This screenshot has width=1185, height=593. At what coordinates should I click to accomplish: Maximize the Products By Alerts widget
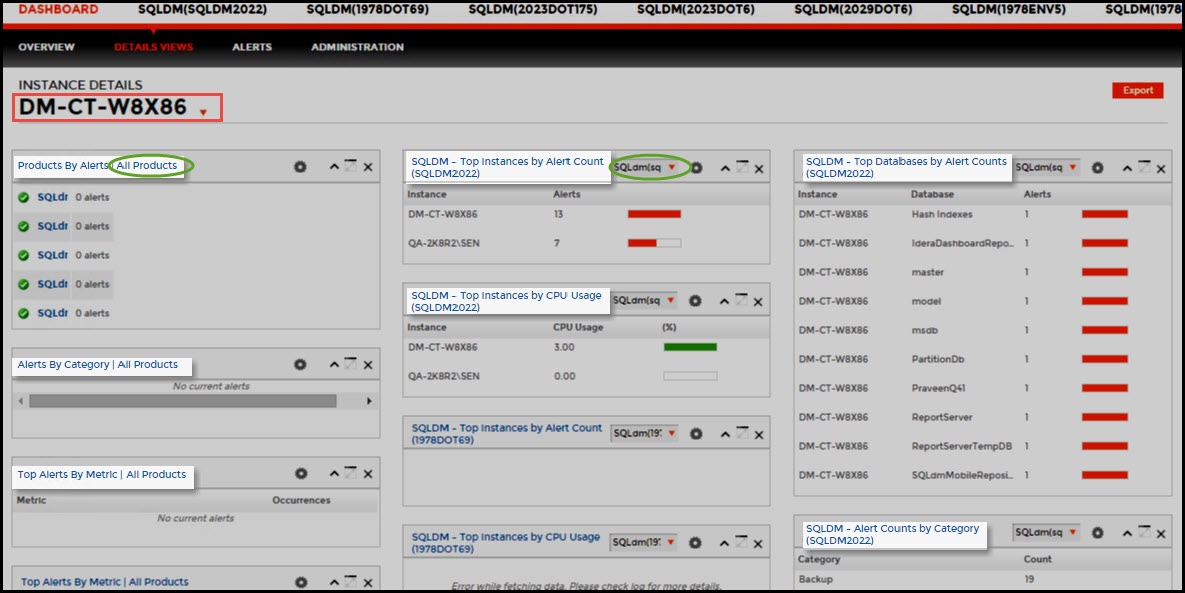(351, 165)
